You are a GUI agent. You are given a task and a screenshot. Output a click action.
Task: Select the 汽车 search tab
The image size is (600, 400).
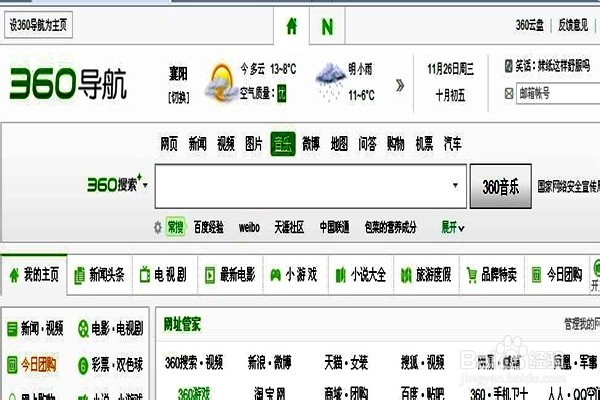[x=453, y=144]
